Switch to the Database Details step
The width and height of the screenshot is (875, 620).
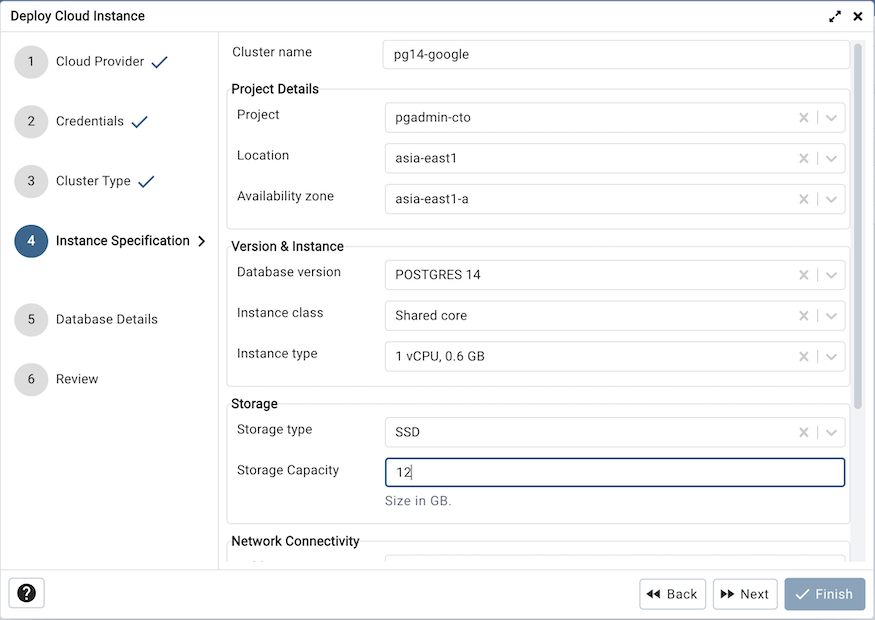click(x=106, y=318)
